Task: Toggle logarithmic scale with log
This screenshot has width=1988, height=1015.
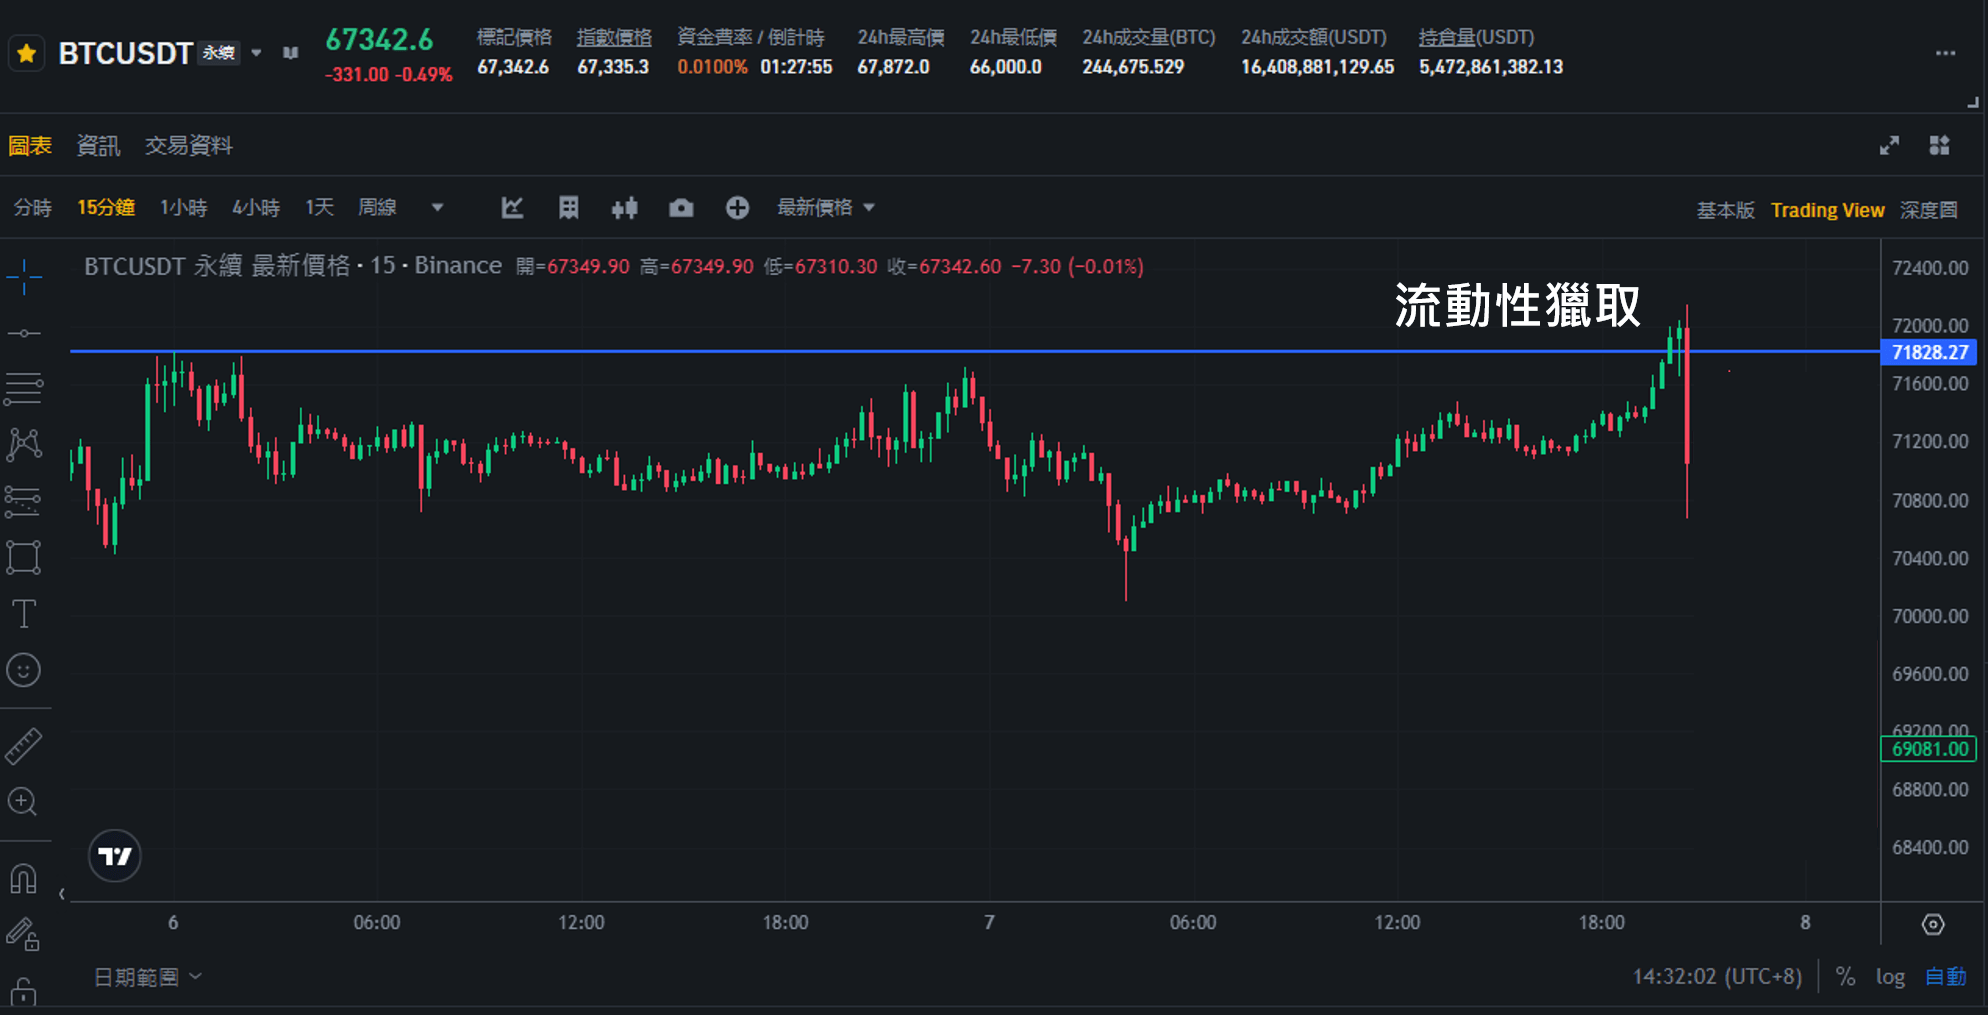Action: point(1889,977)
